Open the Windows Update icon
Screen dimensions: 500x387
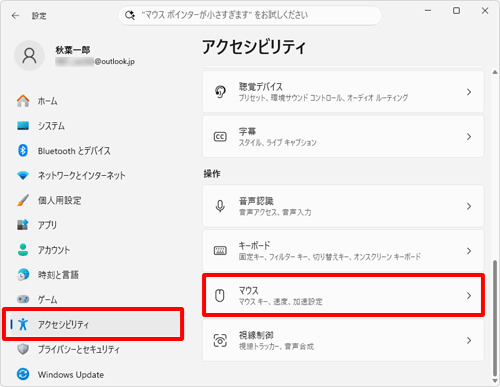(23, 374)
